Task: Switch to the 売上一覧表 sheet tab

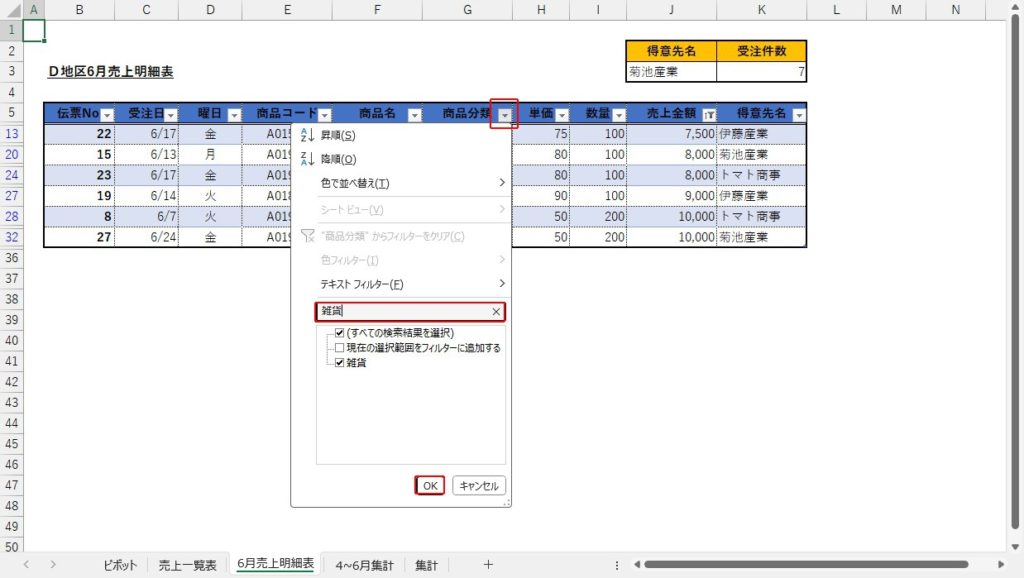Action: pos(187,565)
